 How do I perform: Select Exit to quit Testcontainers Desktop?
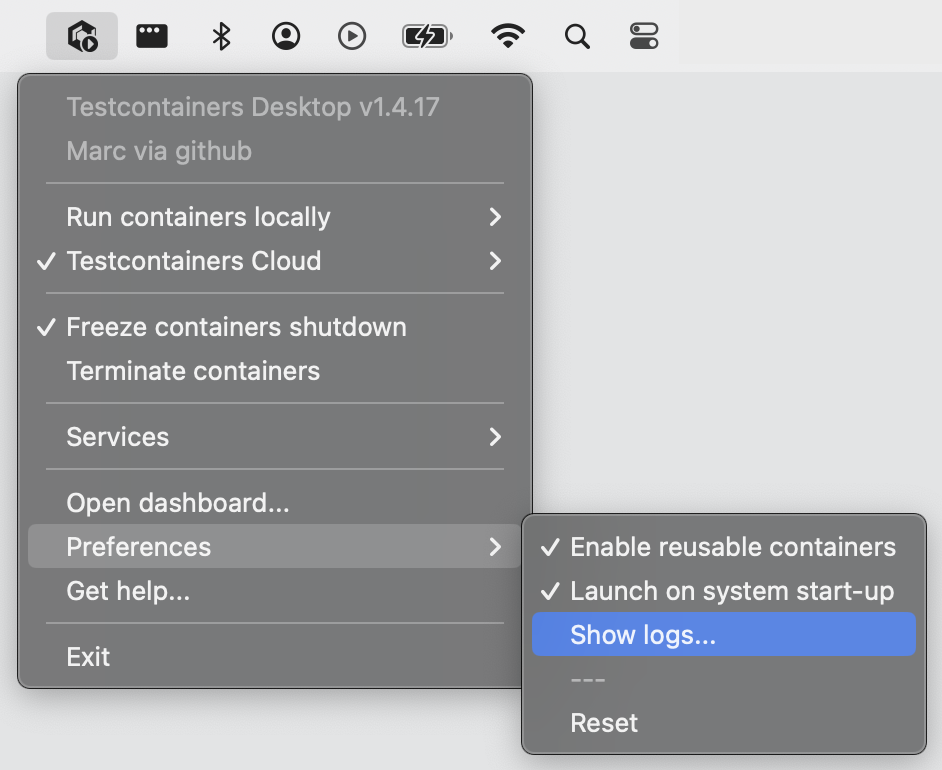[88, 656]
